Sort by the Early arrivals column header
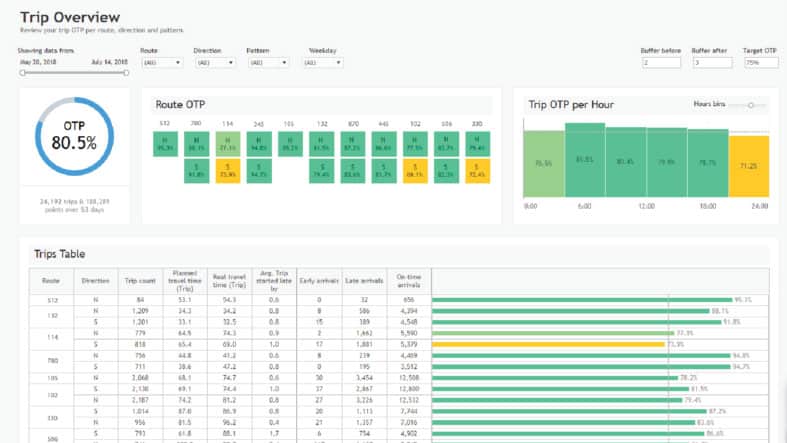The width and height of the screenshot is (787, 443). pos(319,281)
